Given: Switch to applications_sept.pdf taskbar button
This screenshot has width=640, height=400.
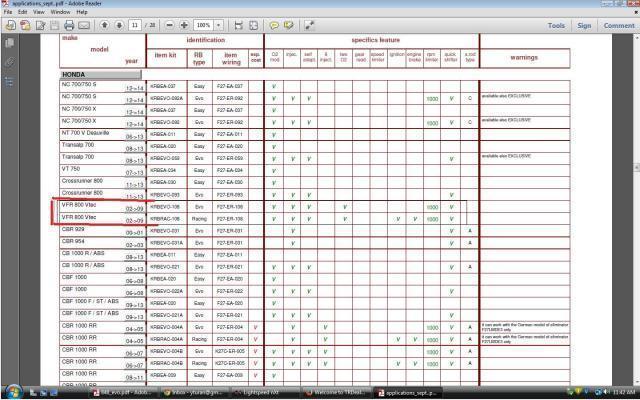Looking at the screenshot, I should [x=408, y=393].
